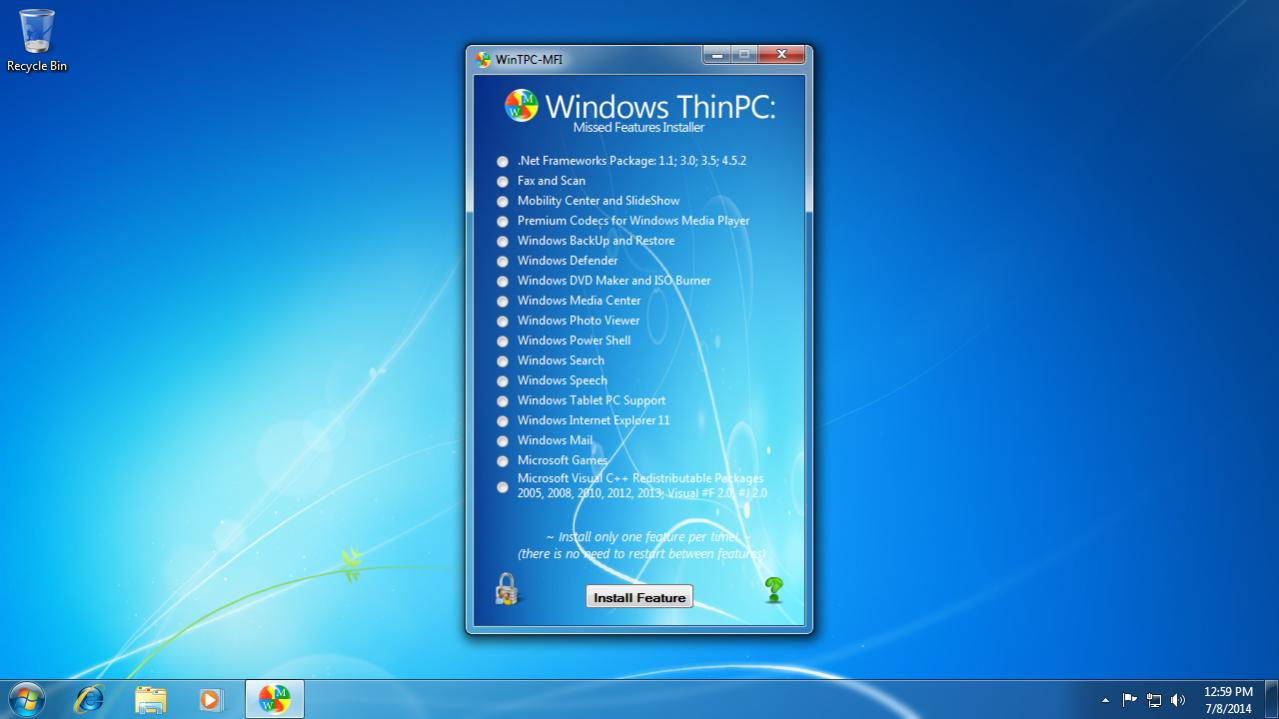Open help via green question mark icon

[x=773, y=590]
